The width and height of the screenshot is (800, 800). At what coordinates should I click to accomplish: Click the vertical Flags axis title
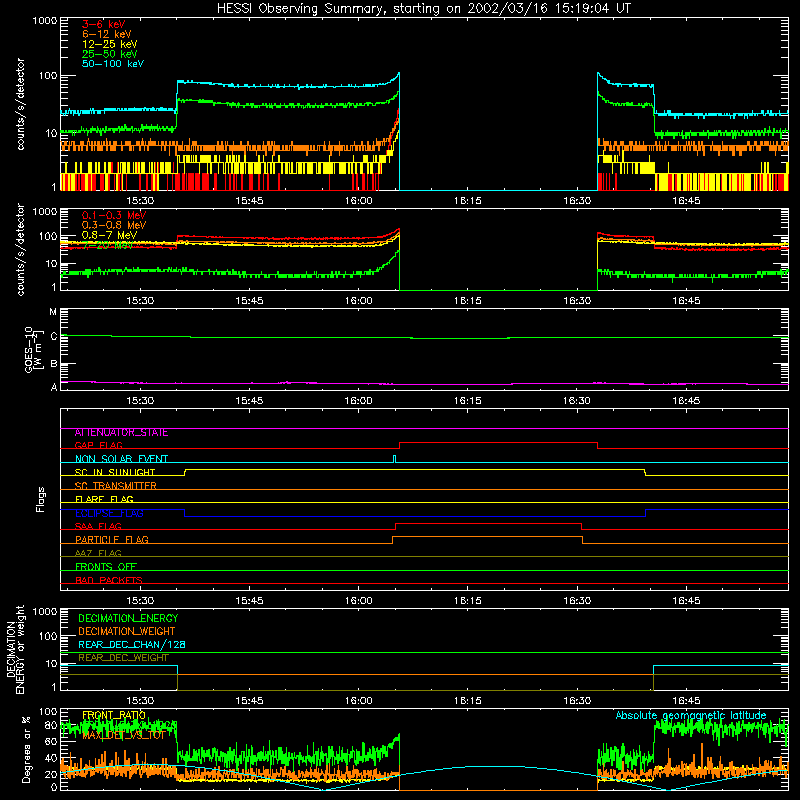(x=40, y=499)
